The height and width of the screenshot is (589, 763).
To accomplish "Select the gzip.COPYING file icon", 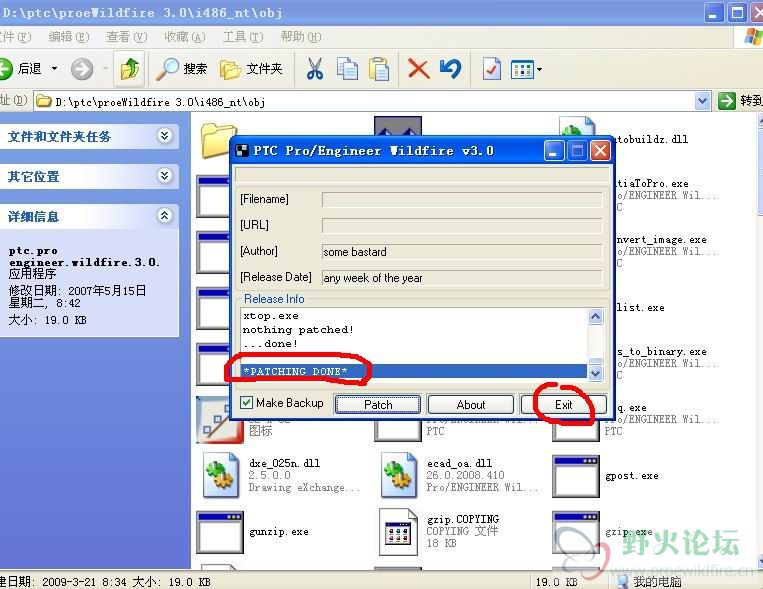I will tap(398, 532).
